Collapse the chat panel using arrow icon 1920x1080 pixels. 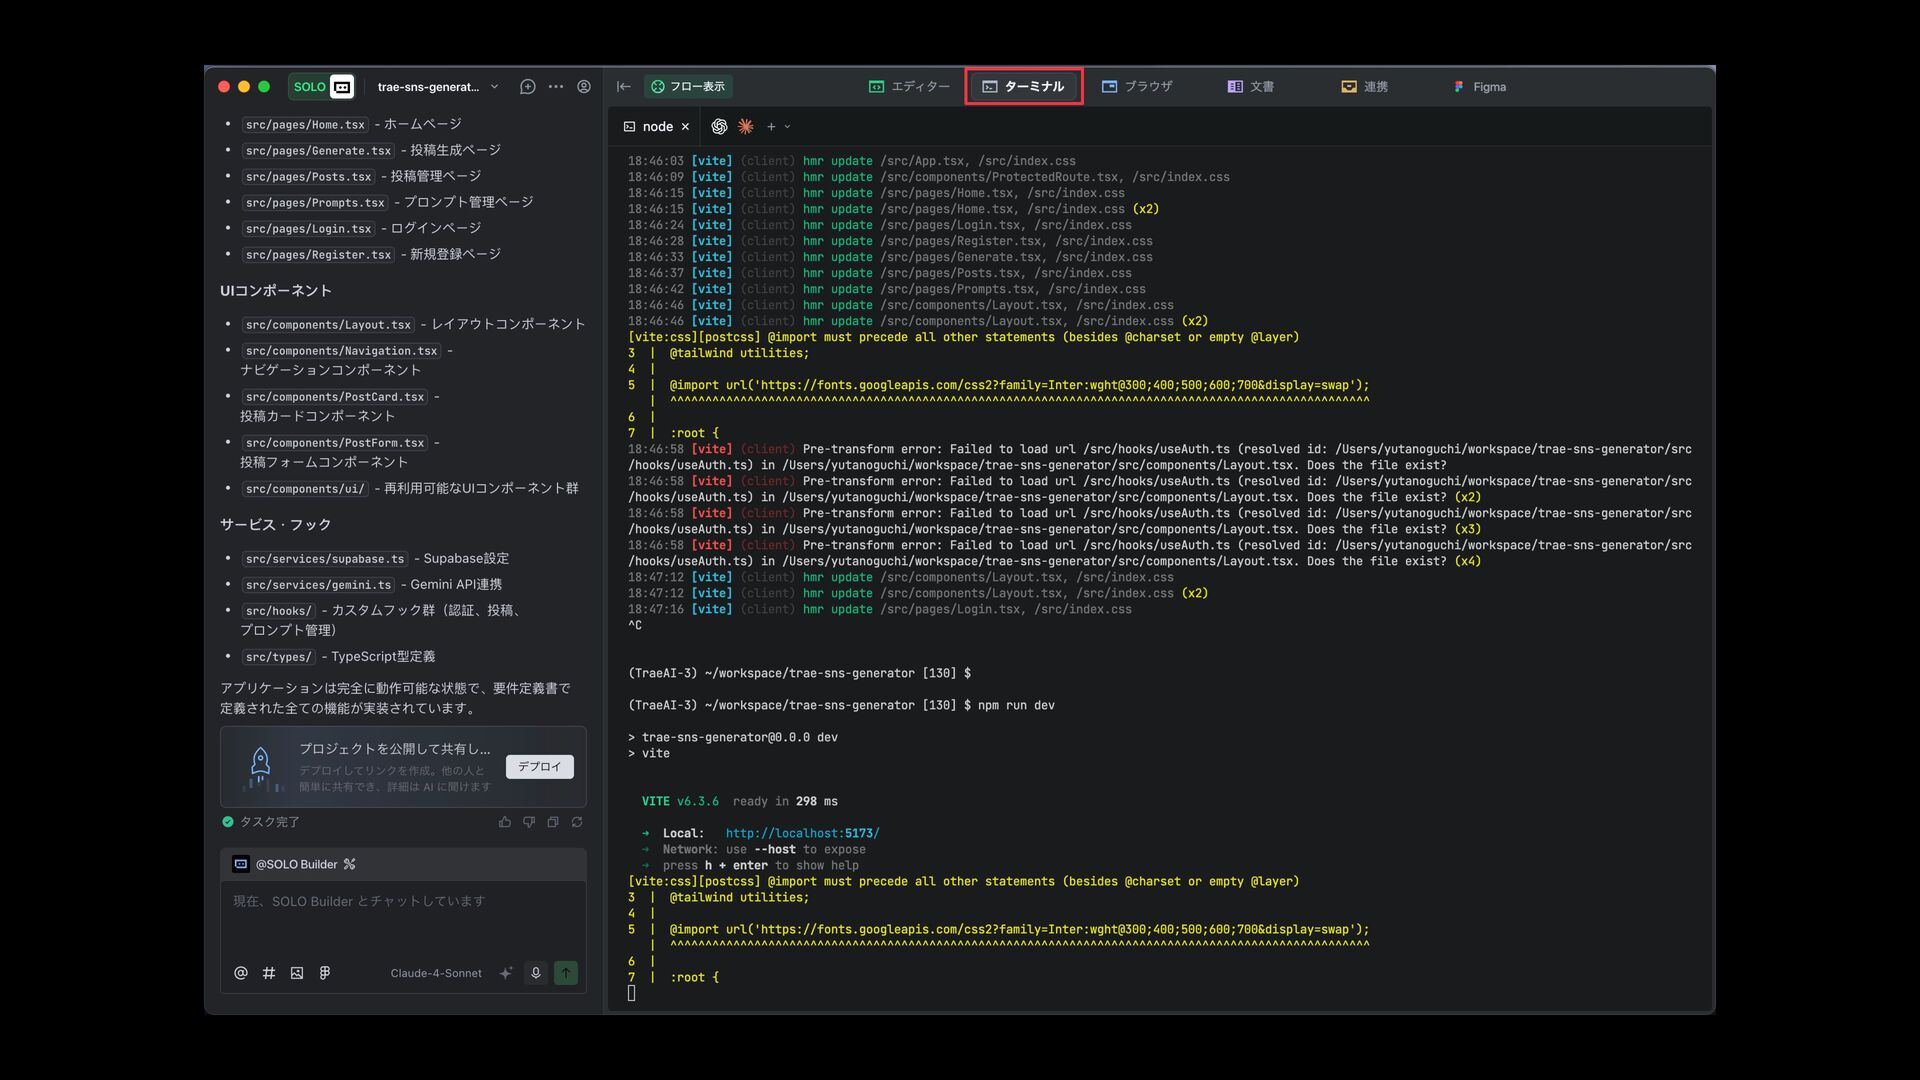point(624,87)
